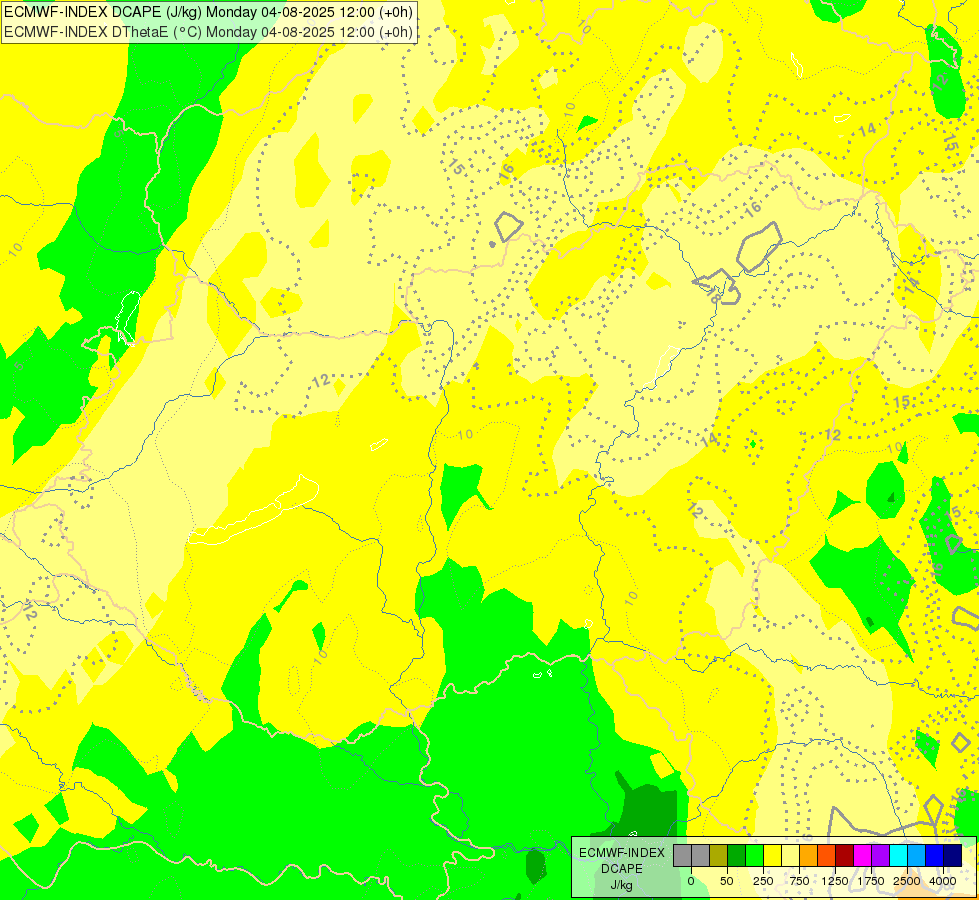Image resolution: width=979 pixels, height=900 pixels.
Task: Click the legend value 0
Action: click(691, 881)
